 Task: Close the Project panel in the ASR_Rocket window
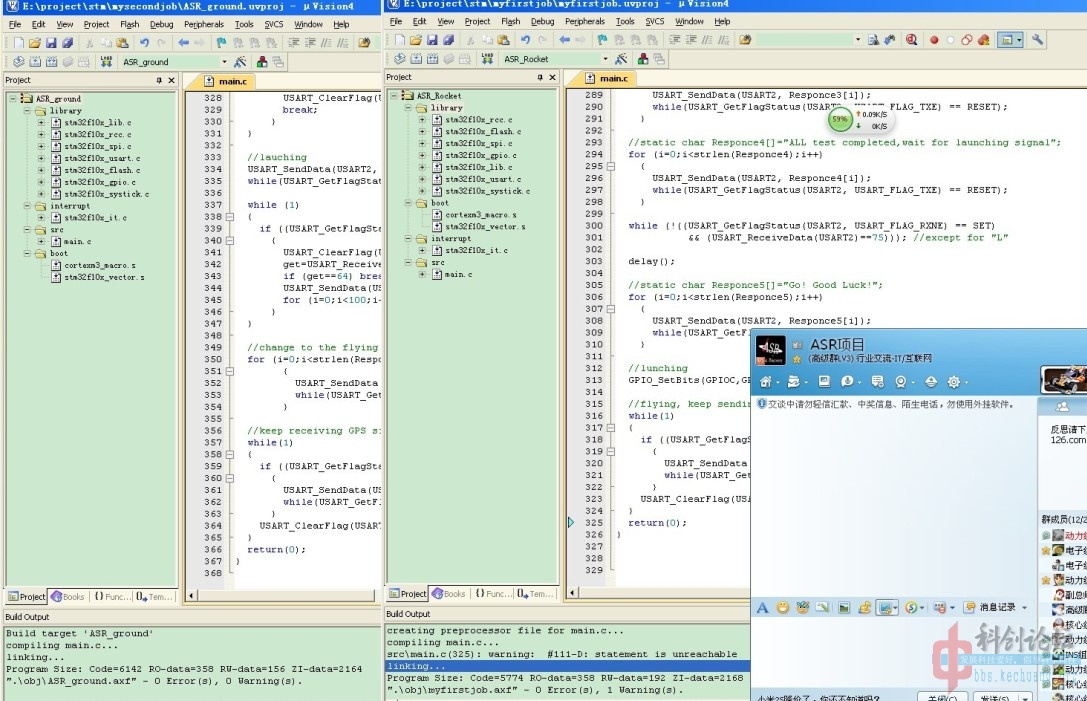[553, 78]
